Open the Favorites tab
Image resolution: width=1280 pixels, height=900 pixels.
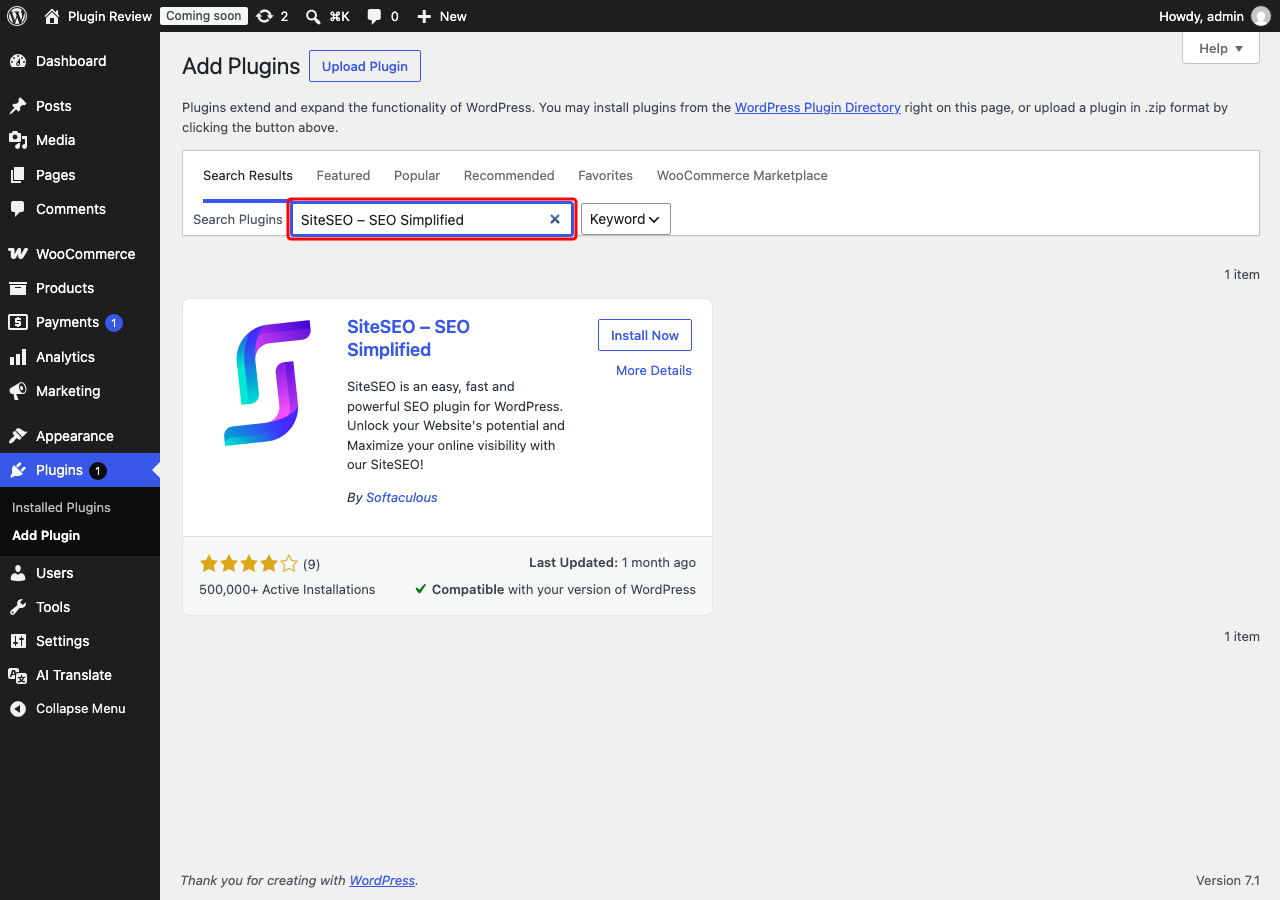605,175
